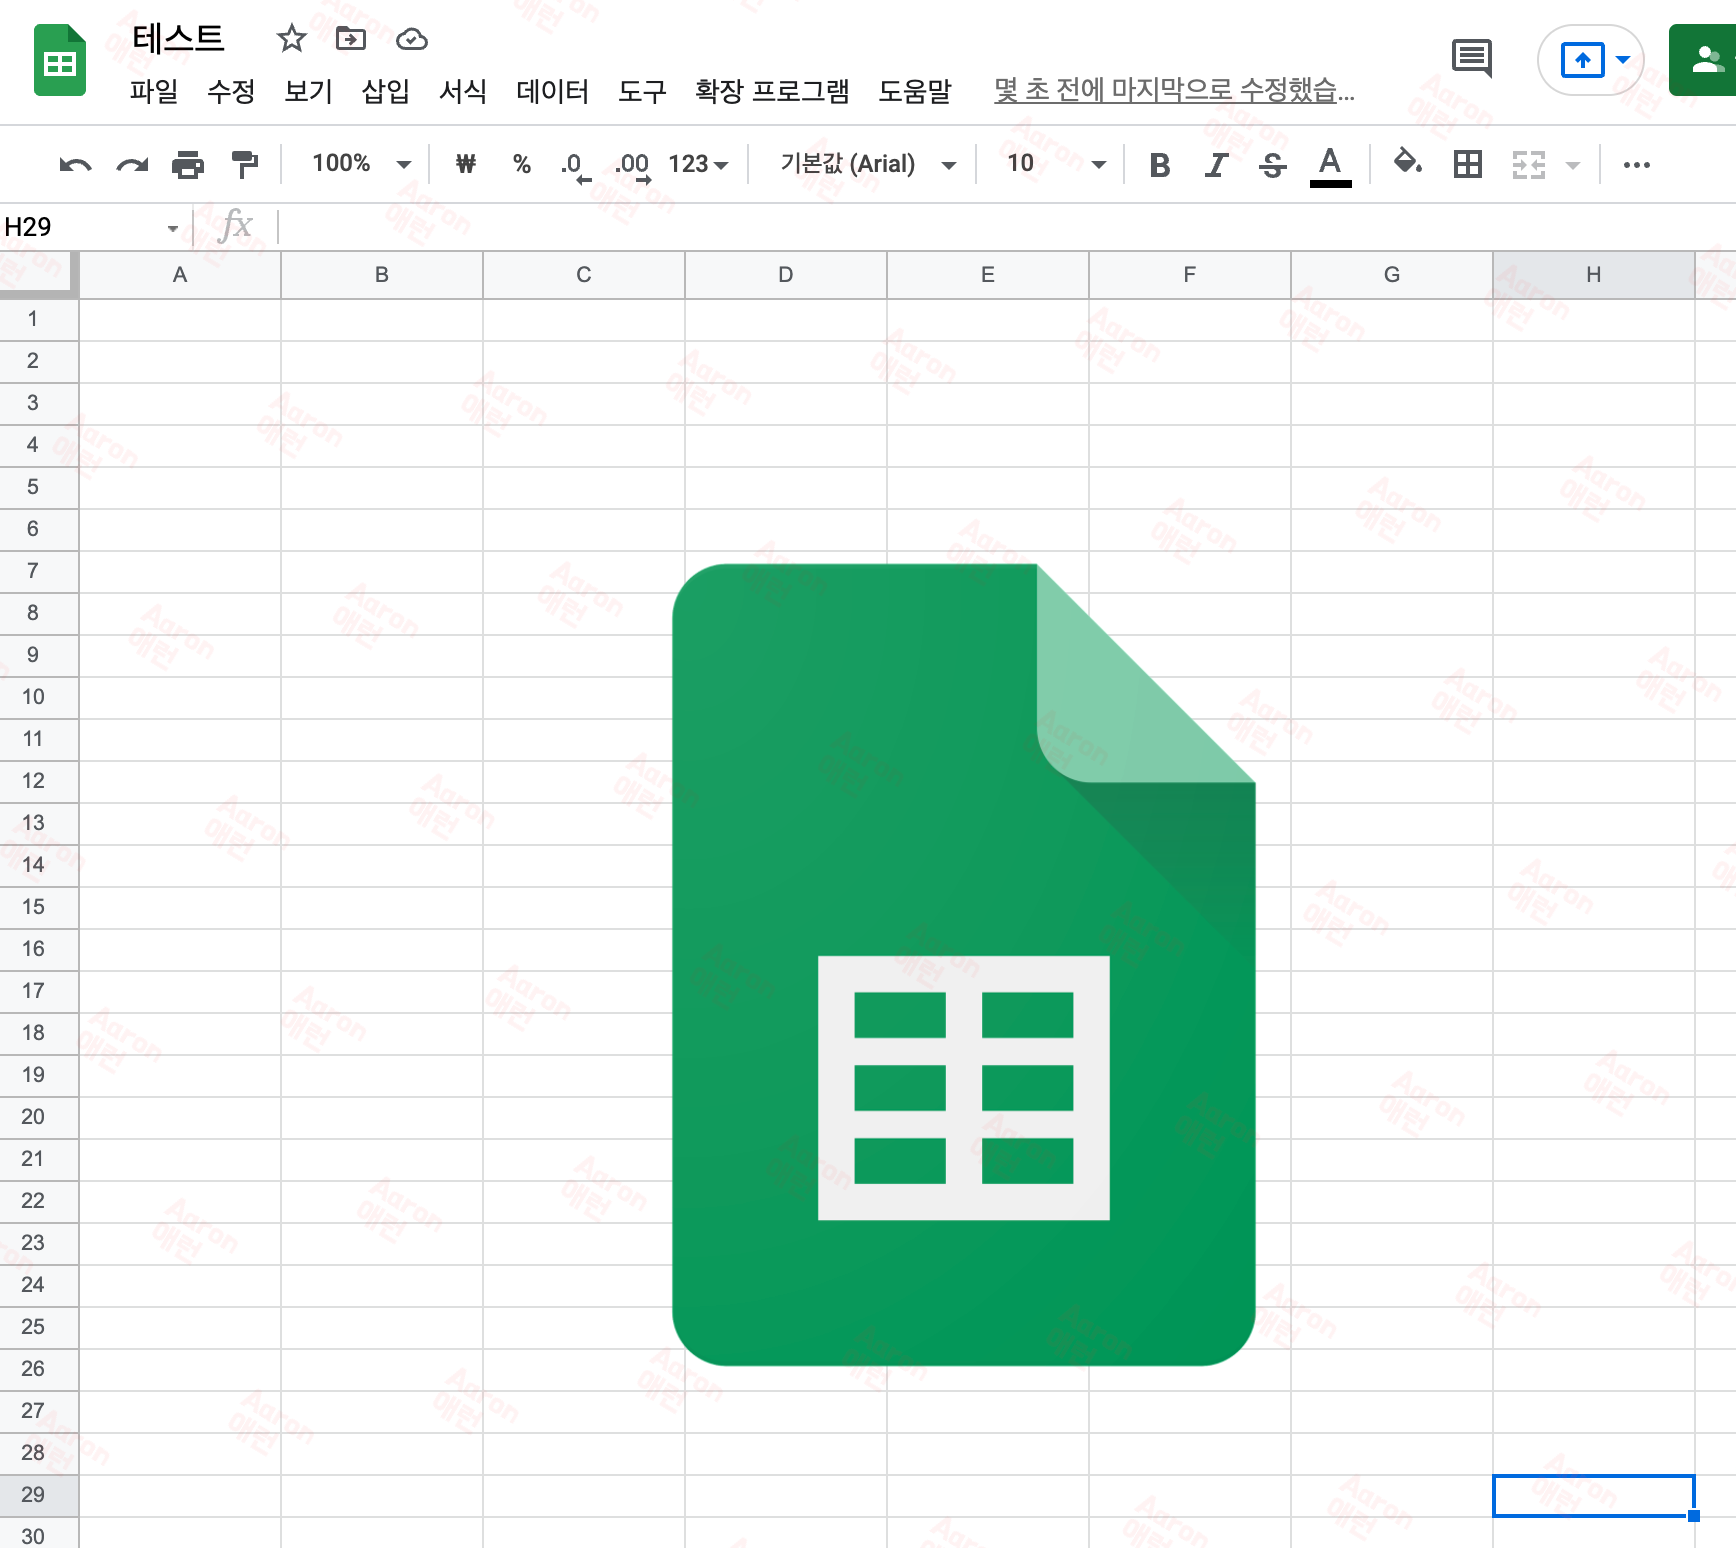Click decrease decimal places icon

[x=575, y=165]
